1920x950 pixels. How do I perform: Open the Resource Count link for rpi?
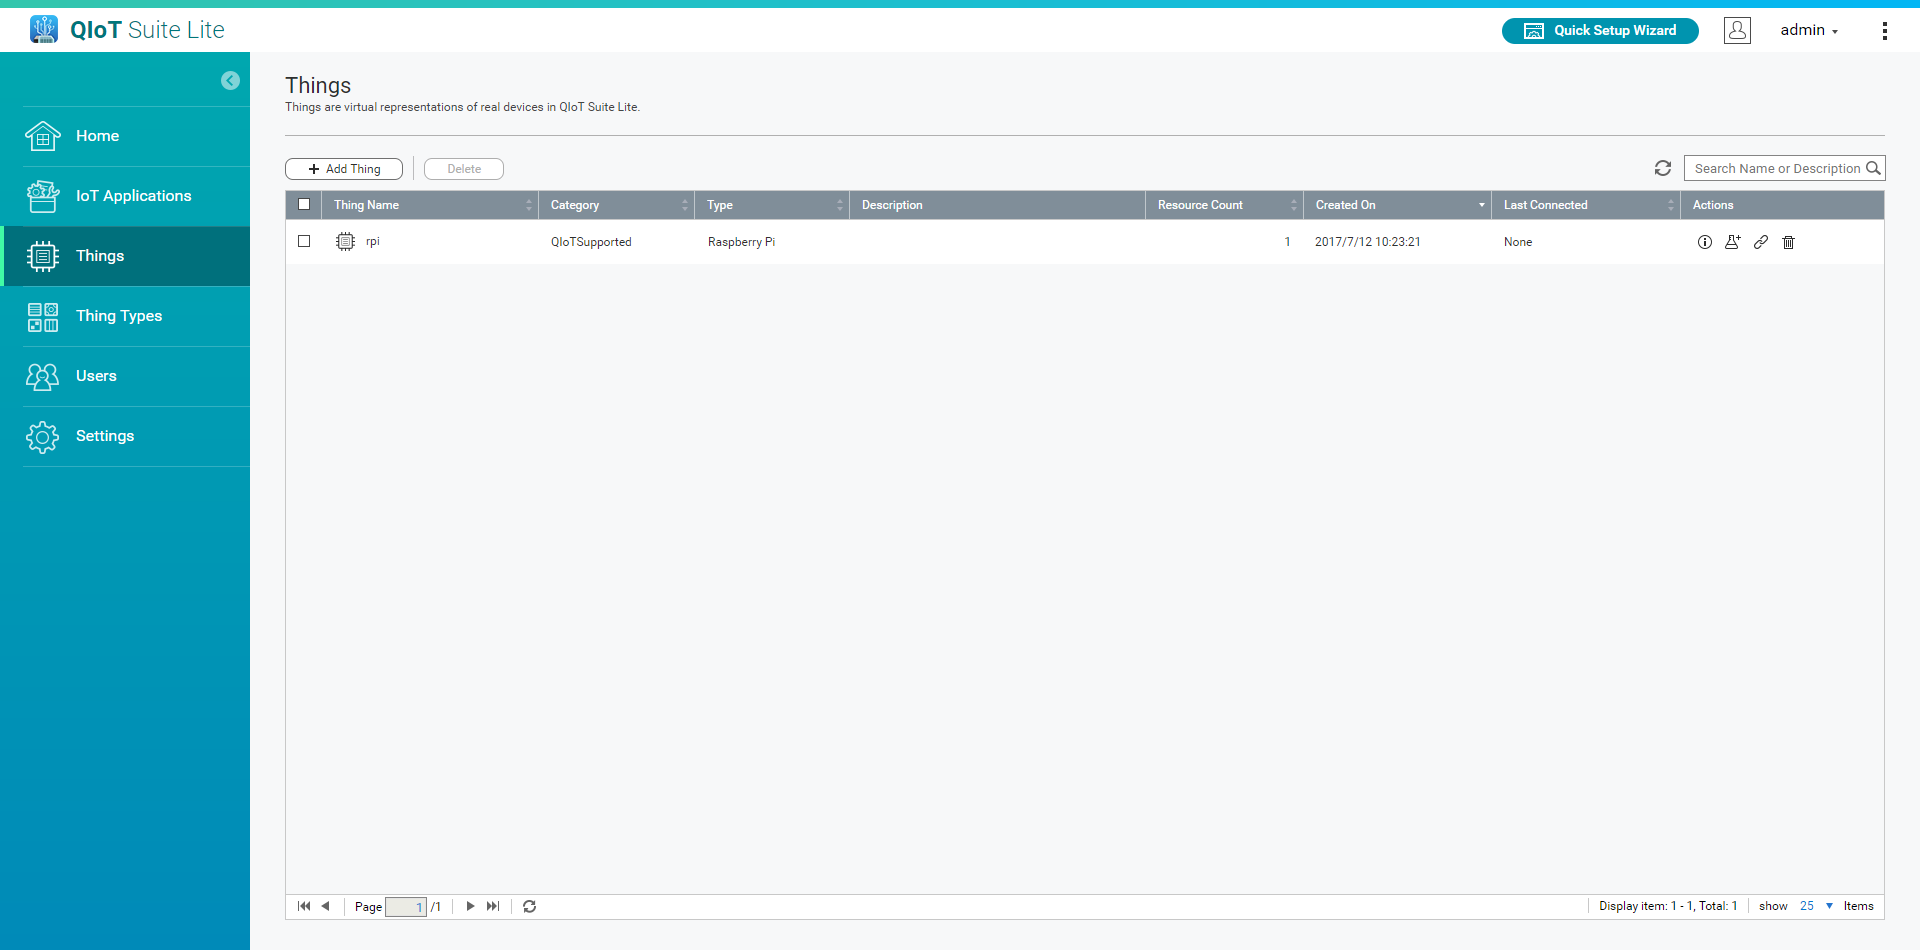(1286, 242)
